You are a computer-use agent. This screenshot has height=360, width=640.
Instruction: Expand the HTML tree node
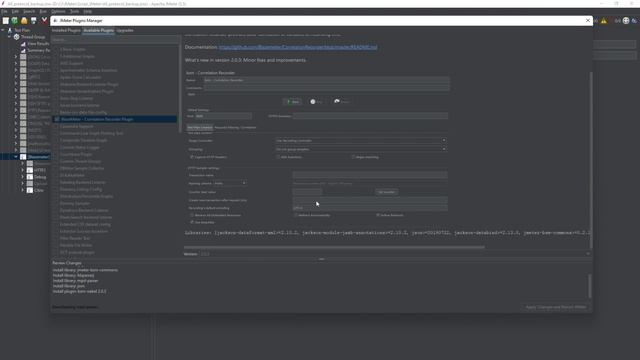point(22,170)
